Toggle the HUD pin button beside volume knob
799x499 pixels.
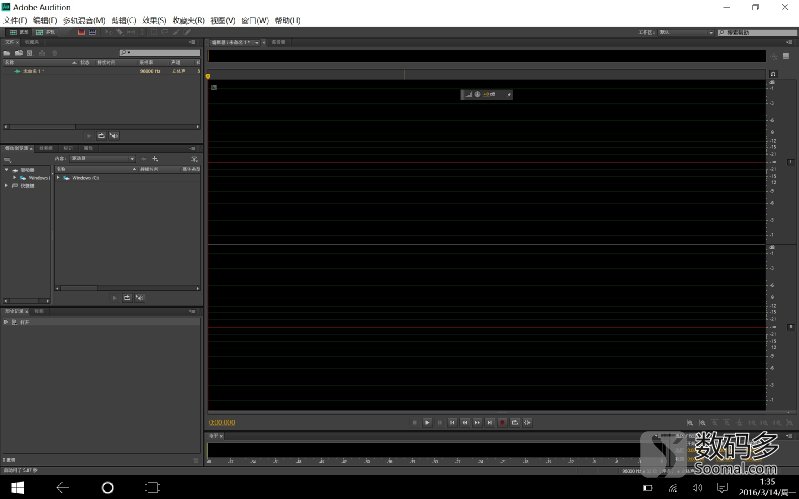point(509,94)
